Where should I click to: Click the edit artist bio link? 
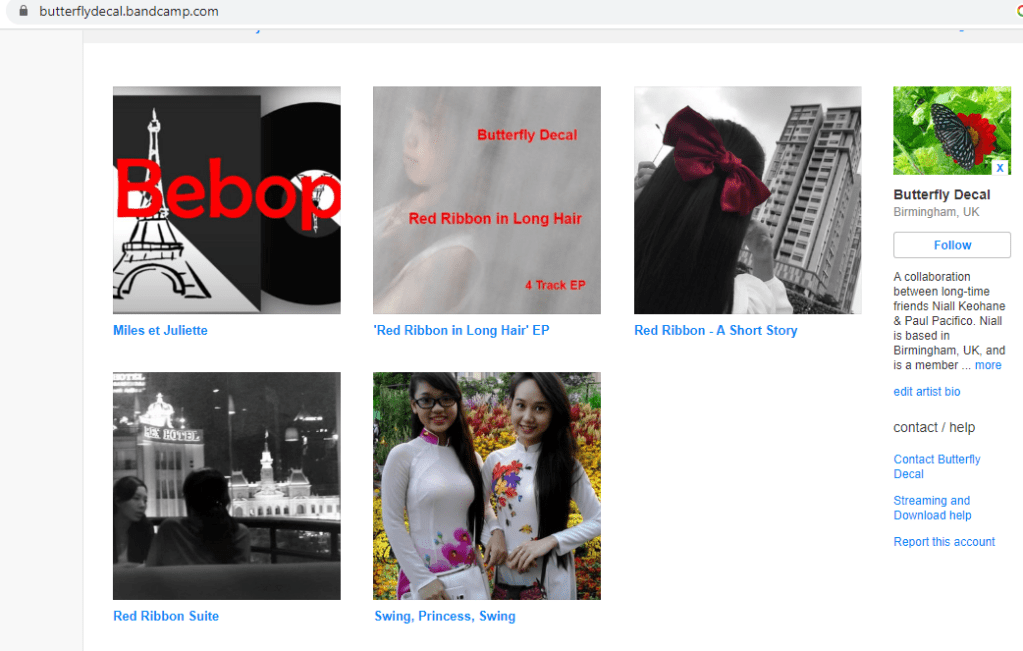pyautogui.click(x=927, y=392)
